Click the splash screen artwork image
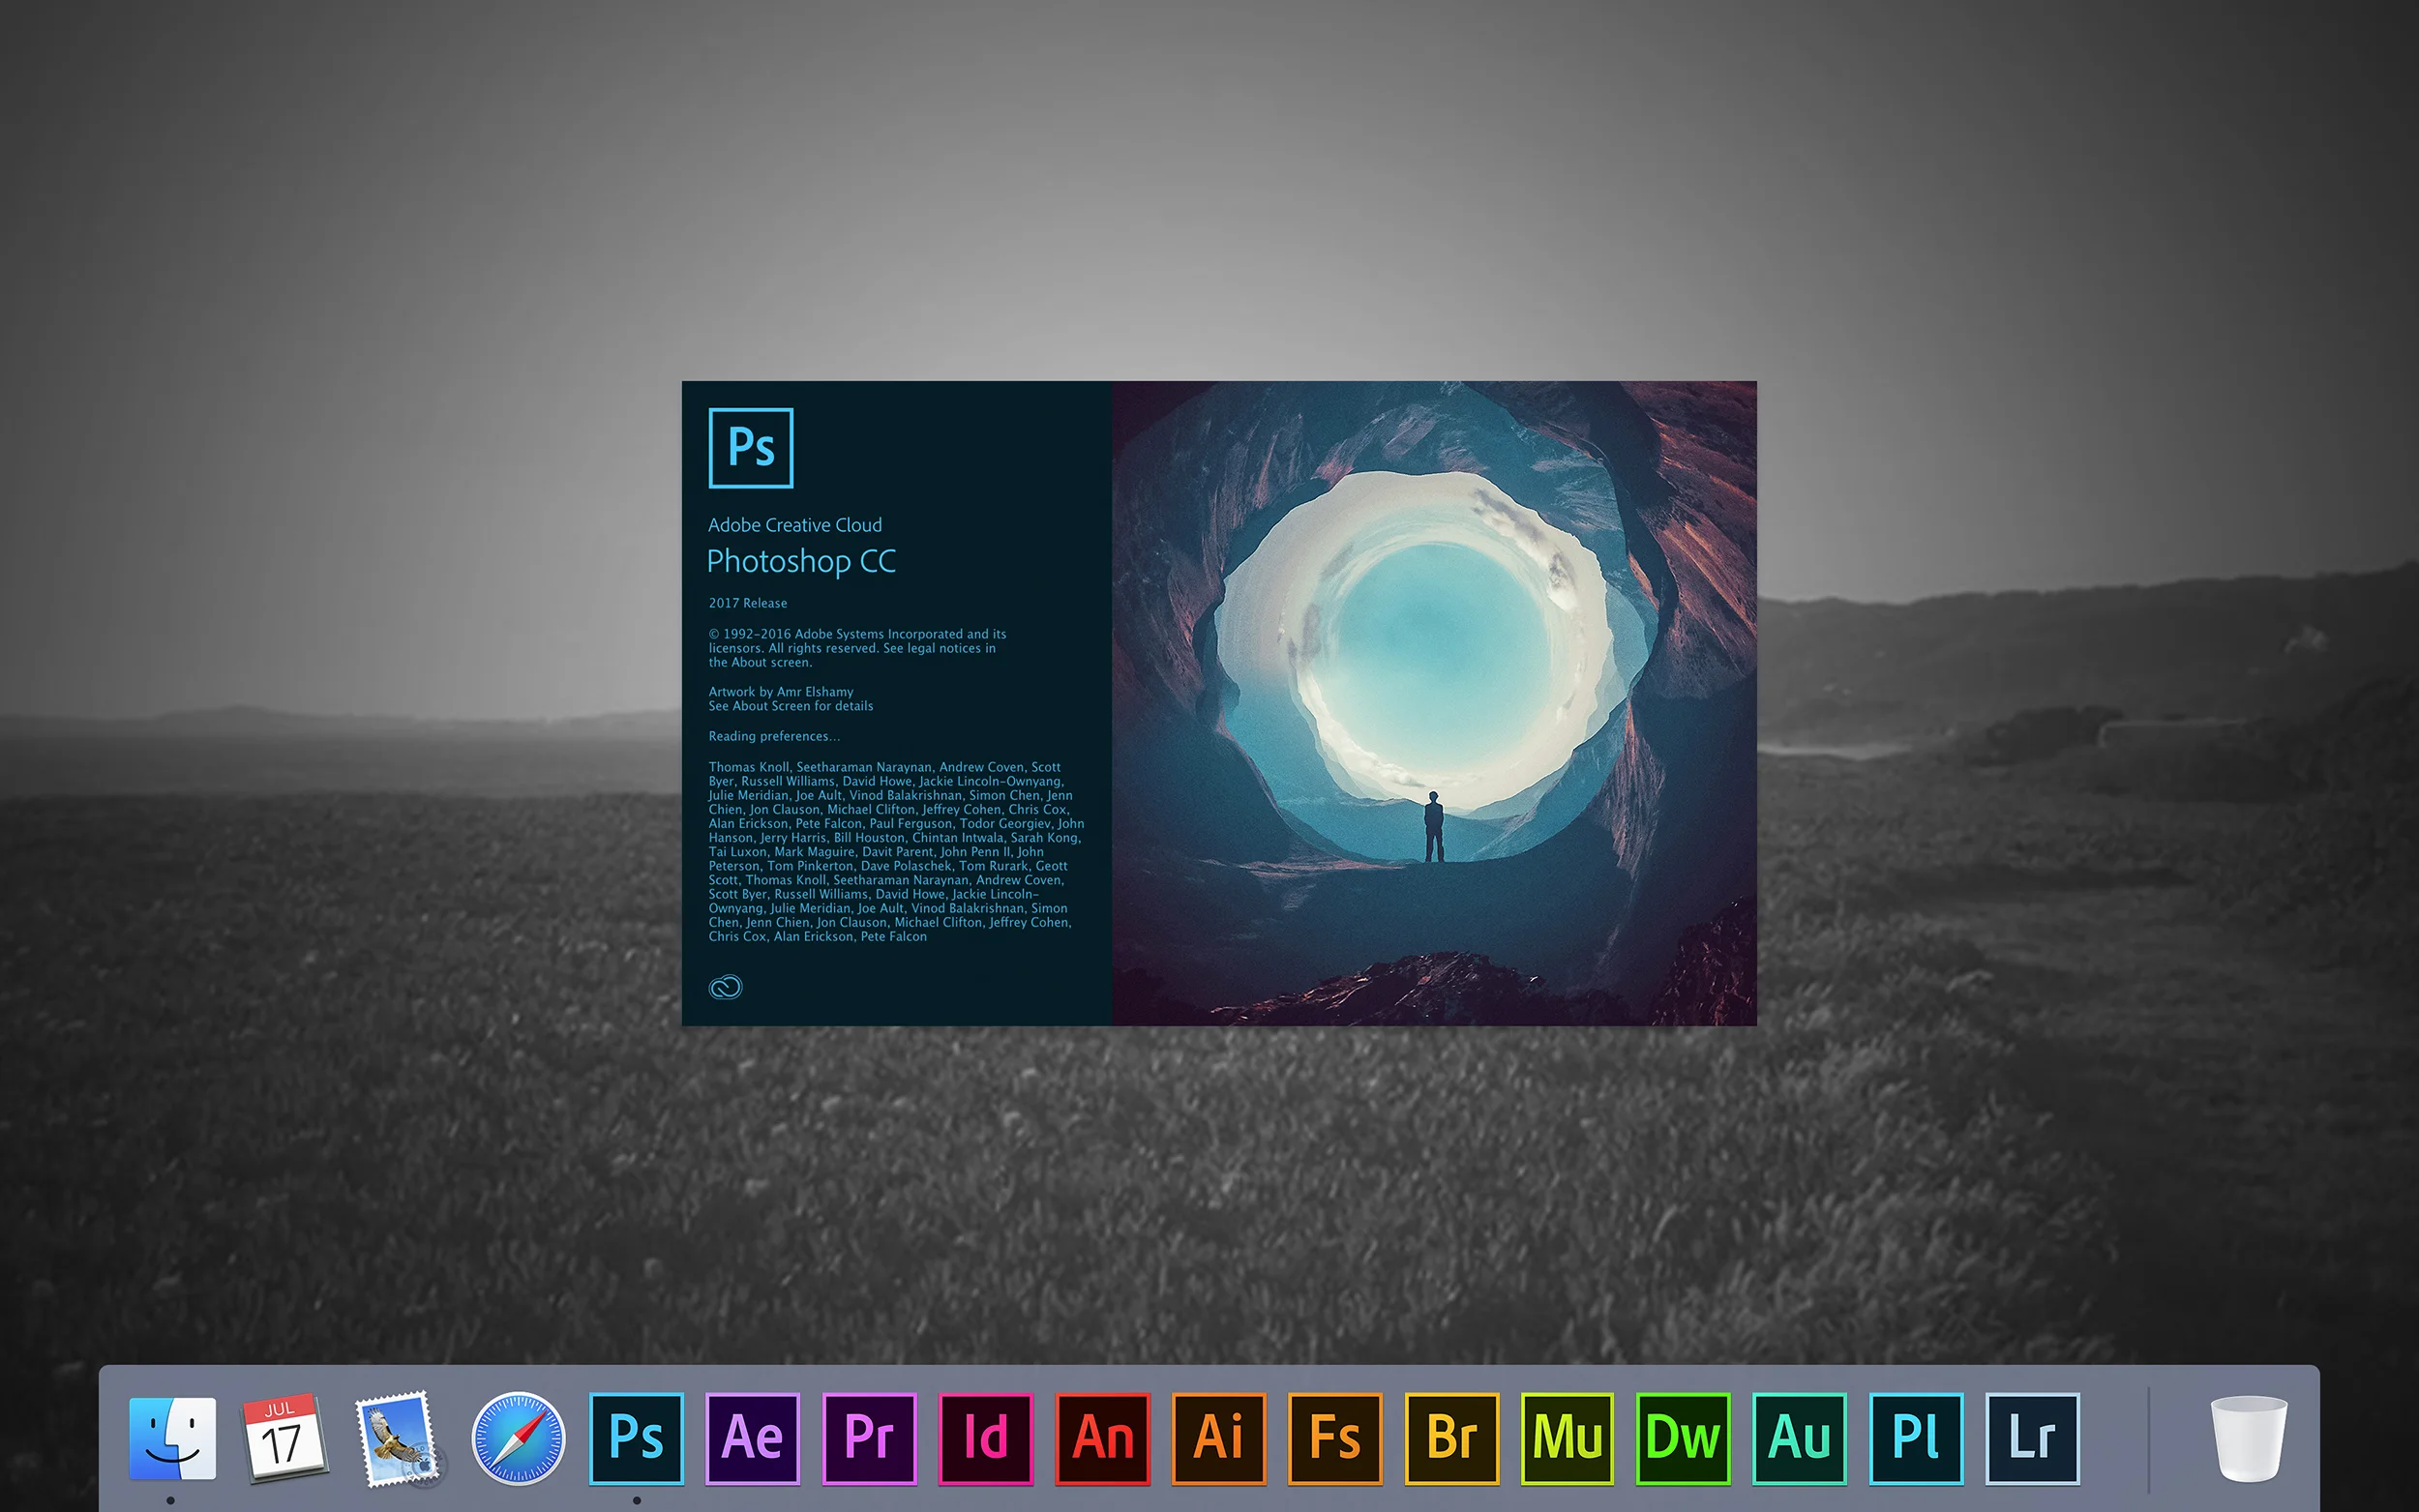2419x1512 pixels. pos(1434,703)
